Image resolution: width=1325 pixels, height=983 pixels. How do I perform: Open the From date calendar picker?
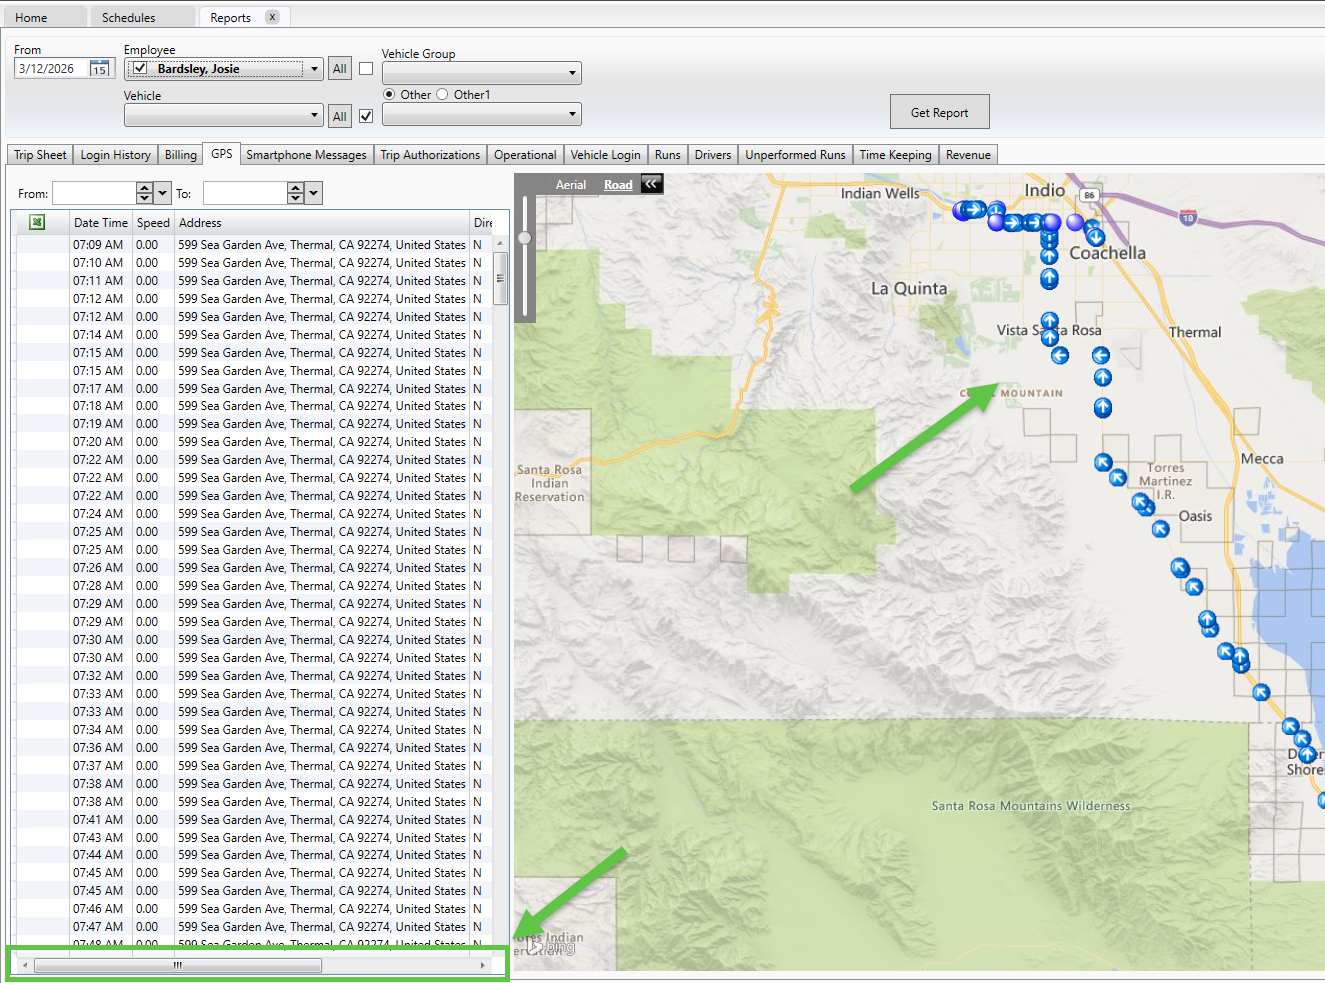[x=100, y=69]
